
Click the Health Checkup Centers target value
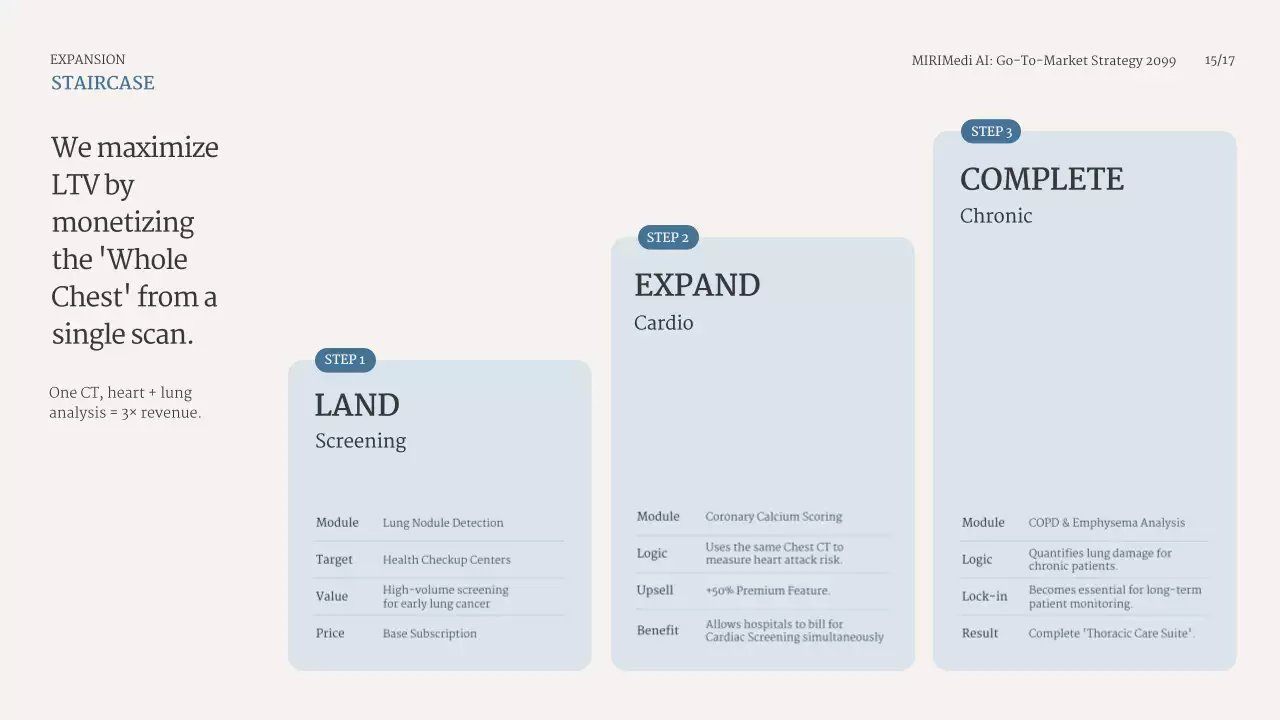[446, 560]
